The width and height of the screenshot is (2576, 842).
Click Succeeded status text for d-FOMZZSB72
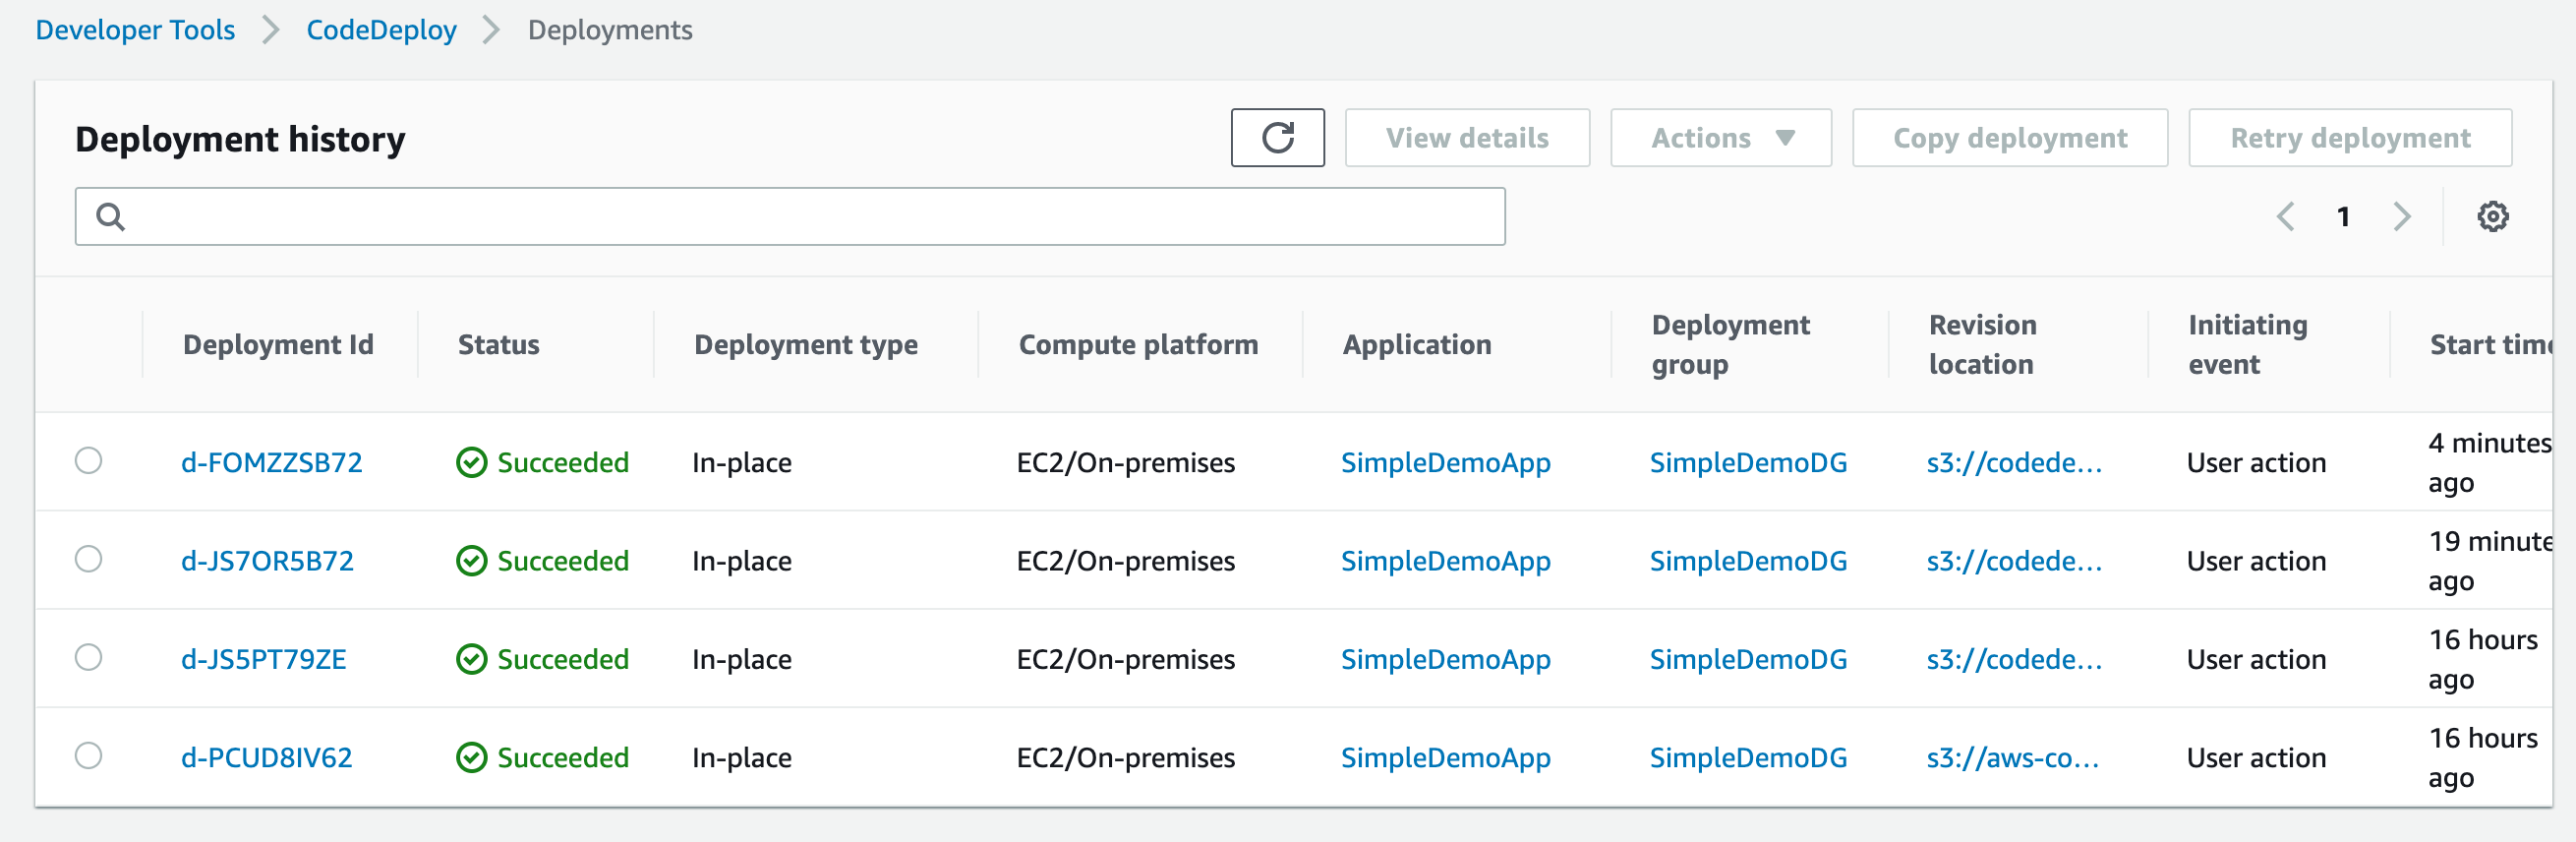[x=563, y=462]
